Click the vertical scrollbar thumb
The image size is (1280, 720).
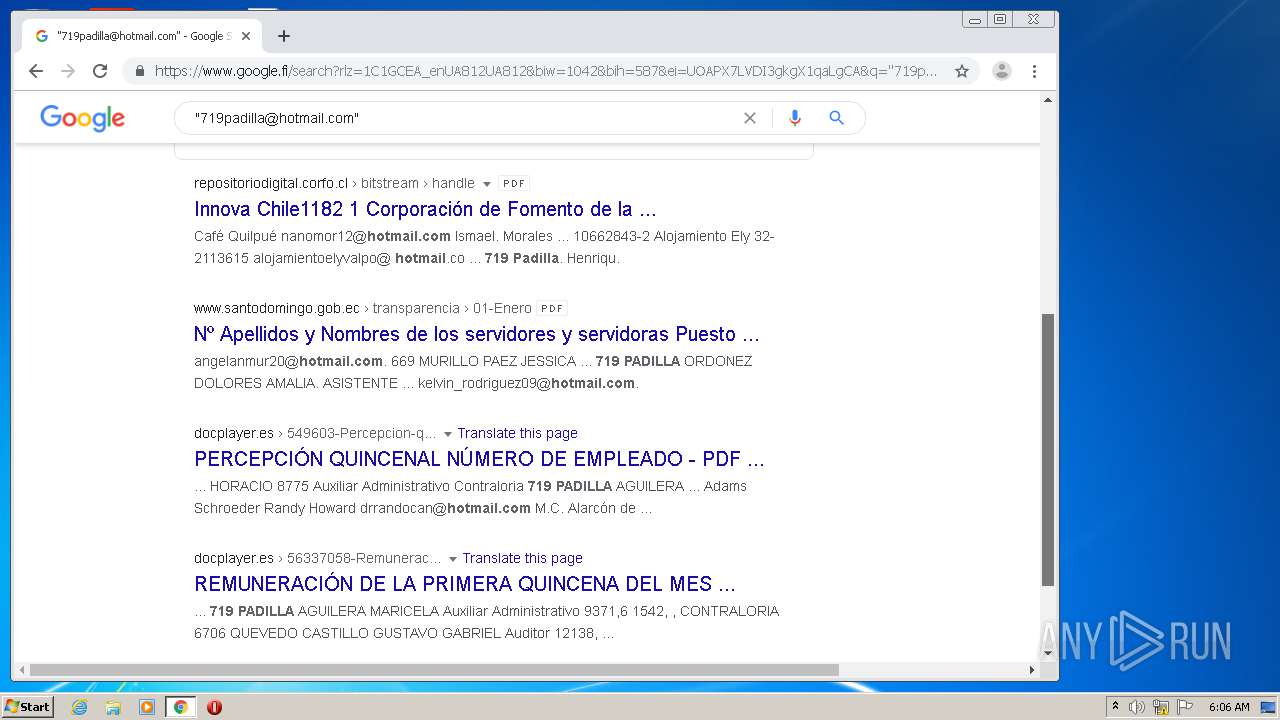(1048, 450)
